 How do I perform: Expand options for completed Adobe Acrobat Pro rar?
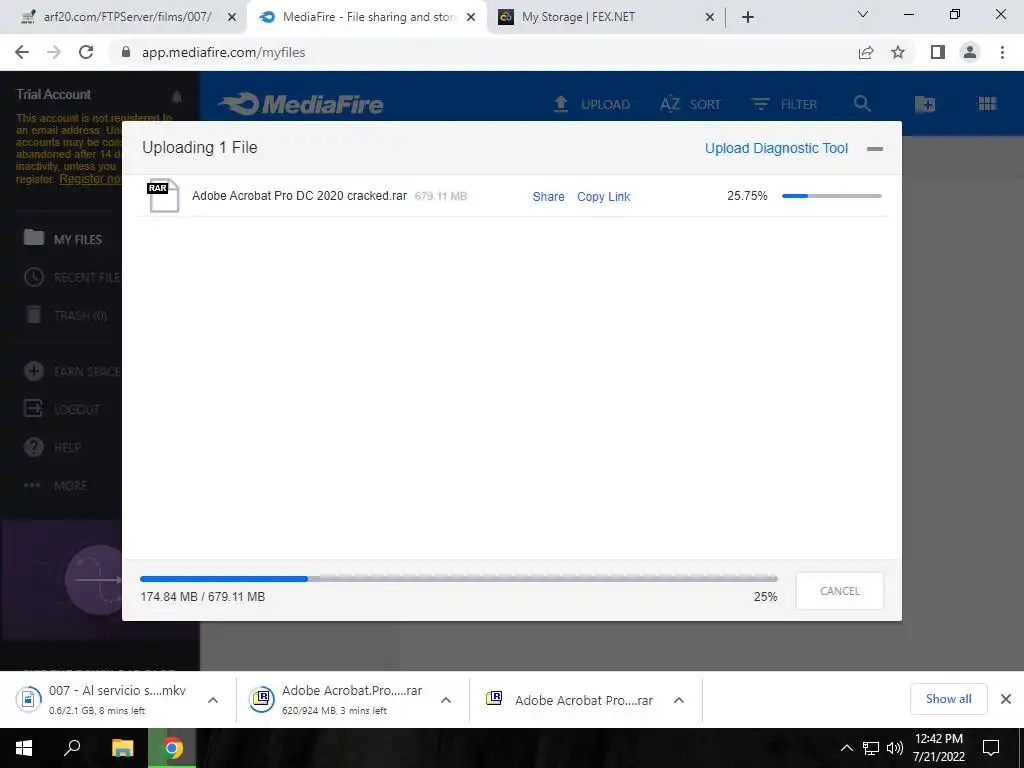[679, 700]
